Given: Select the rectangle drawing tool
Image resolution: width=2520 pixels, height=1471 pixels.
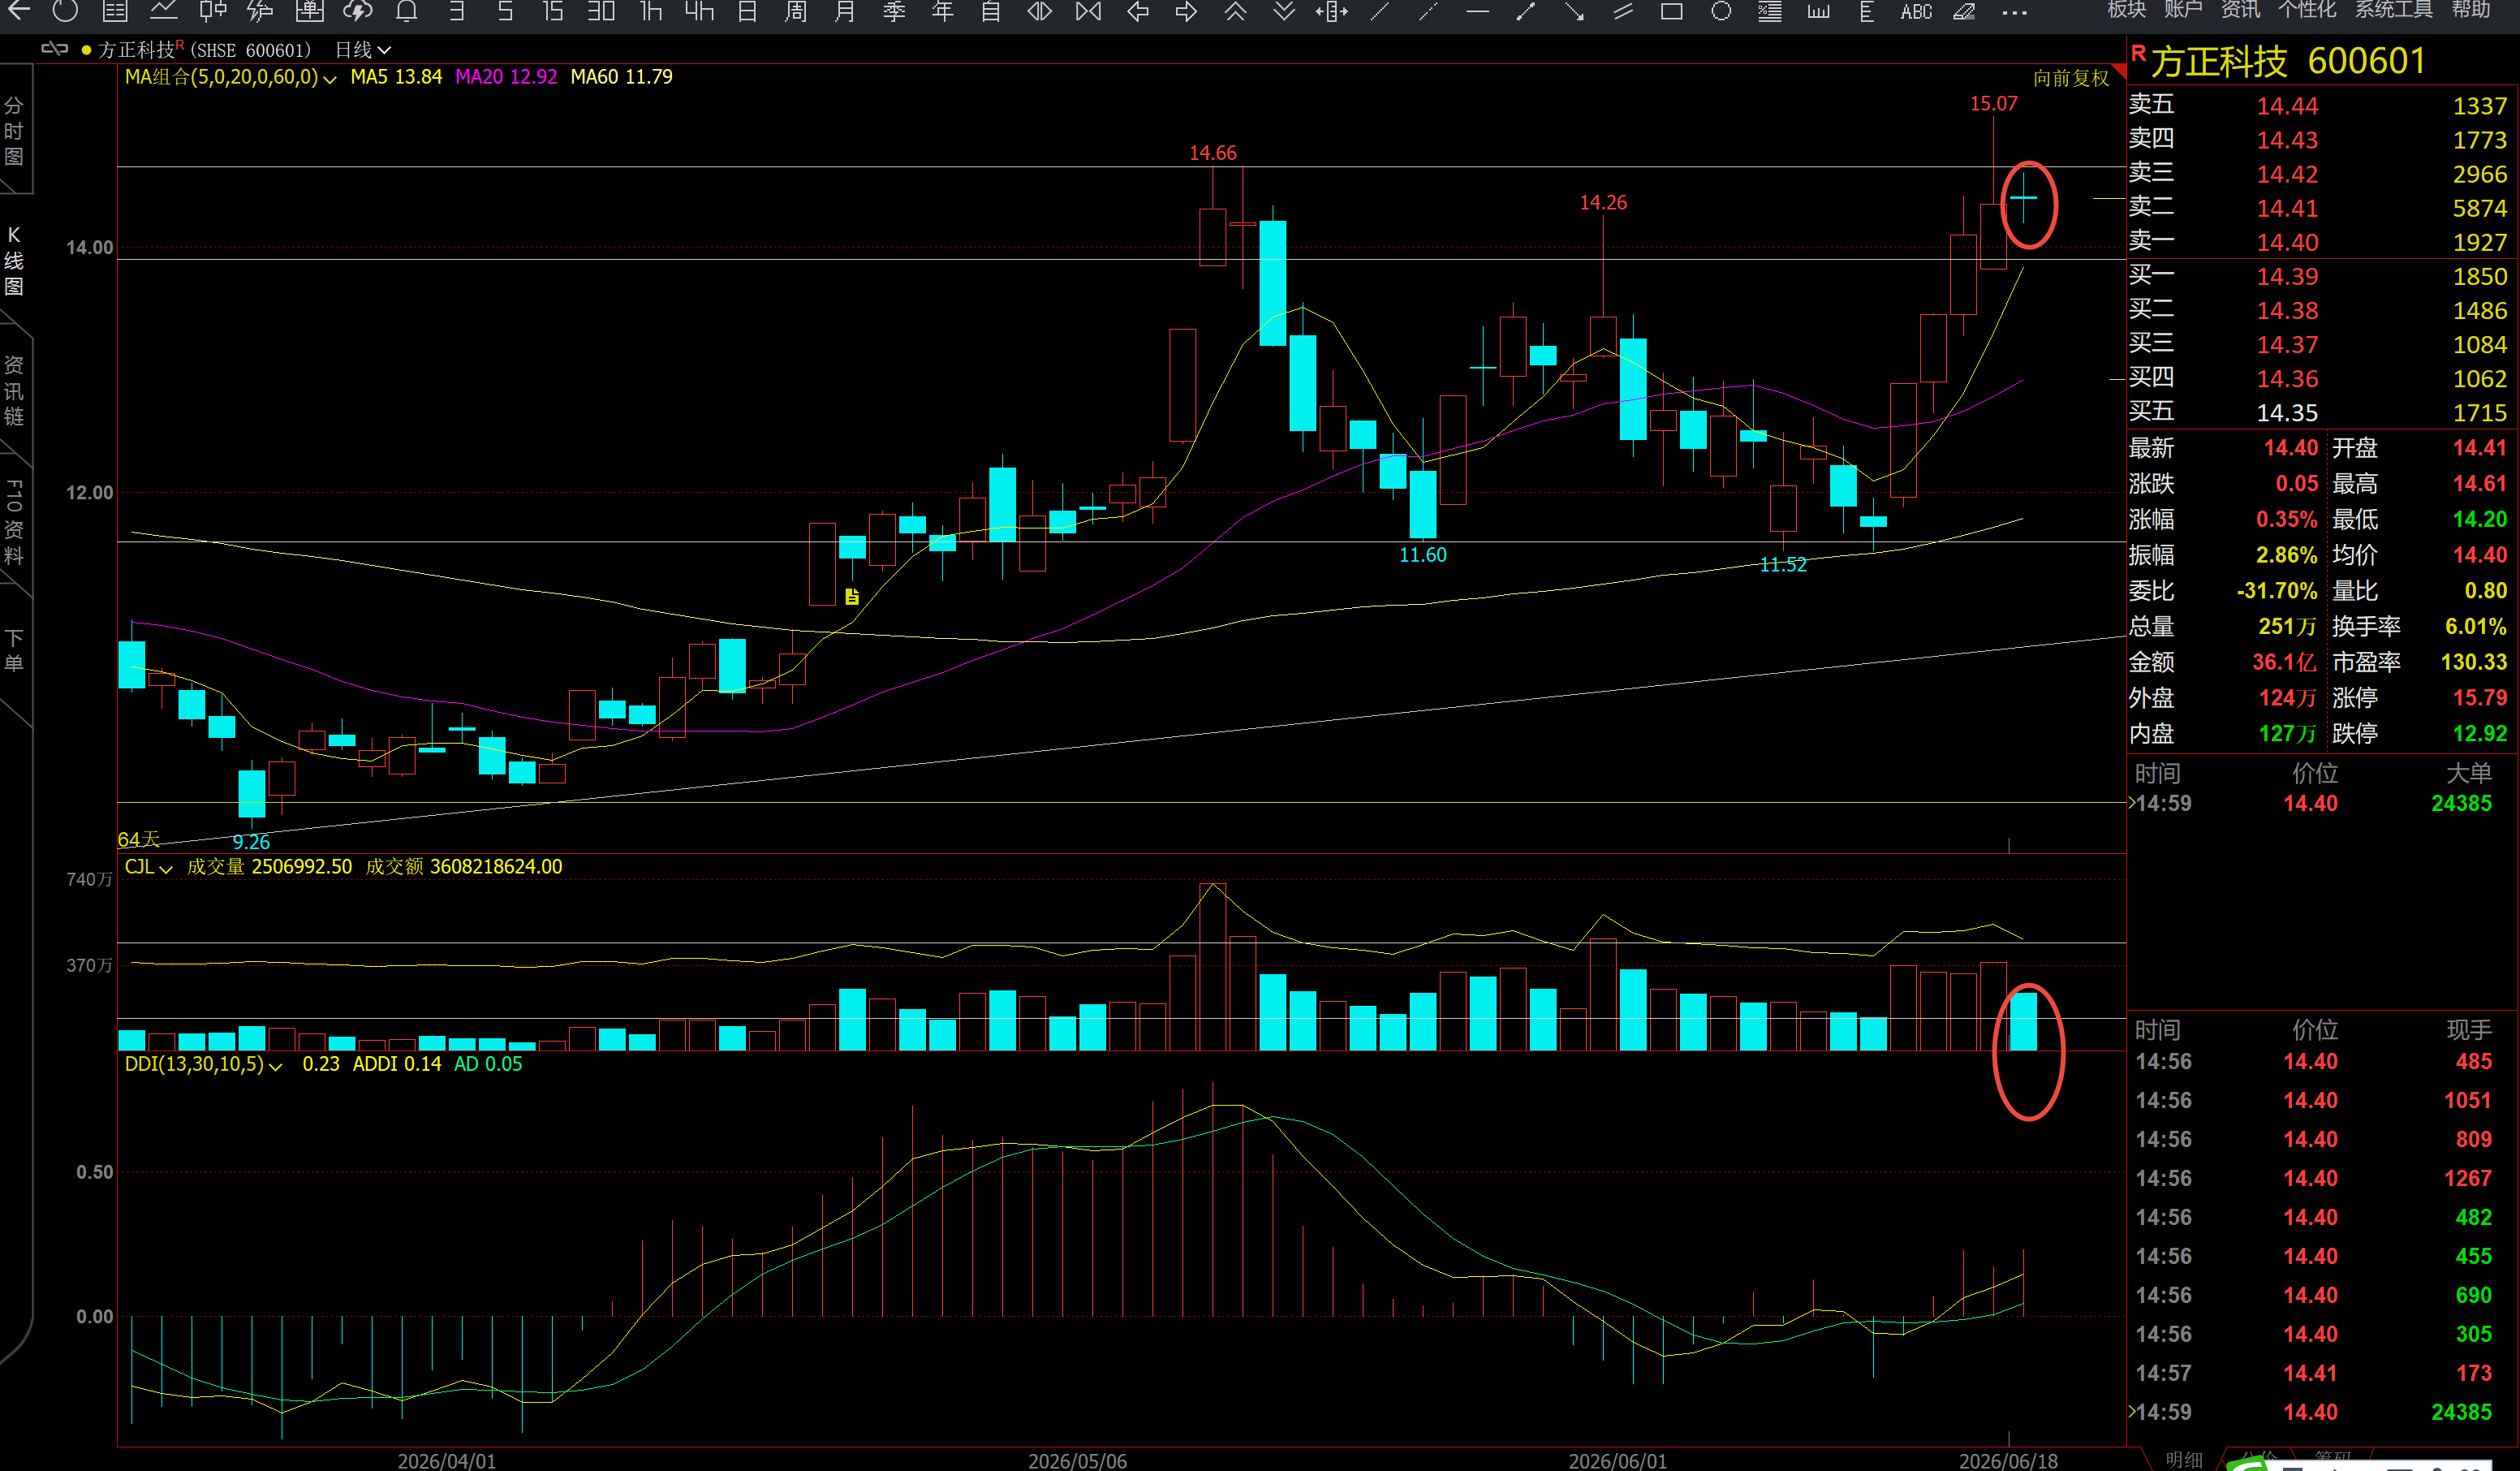Looking at the screenshot, I should pos(1672,11).
